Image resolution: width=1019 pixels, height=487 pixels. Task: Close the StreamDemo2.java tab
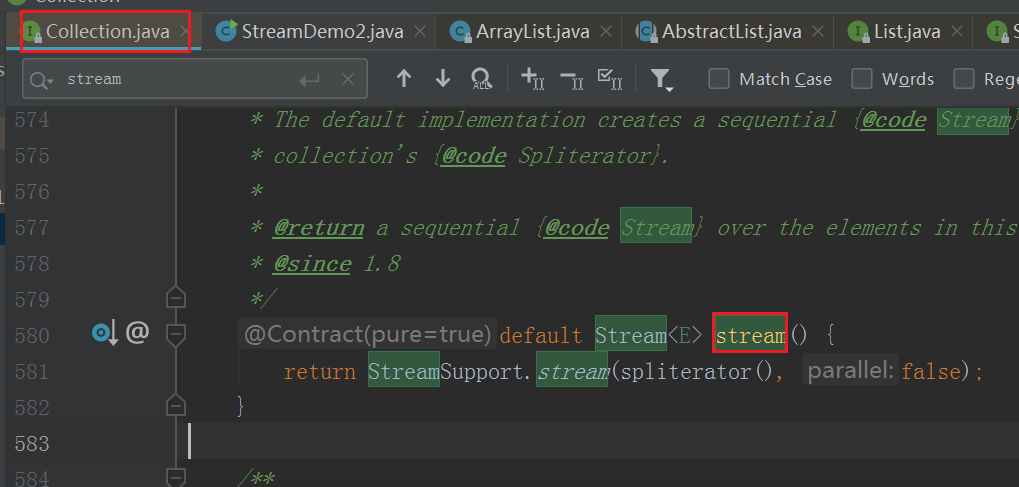[420, 31]
